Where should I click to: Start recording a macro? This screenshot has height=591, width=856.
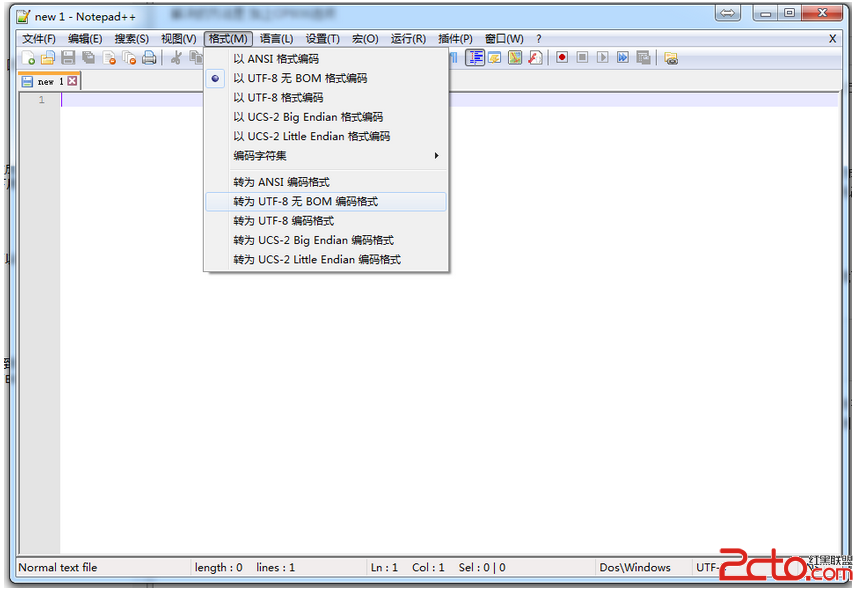coord(562,57)
